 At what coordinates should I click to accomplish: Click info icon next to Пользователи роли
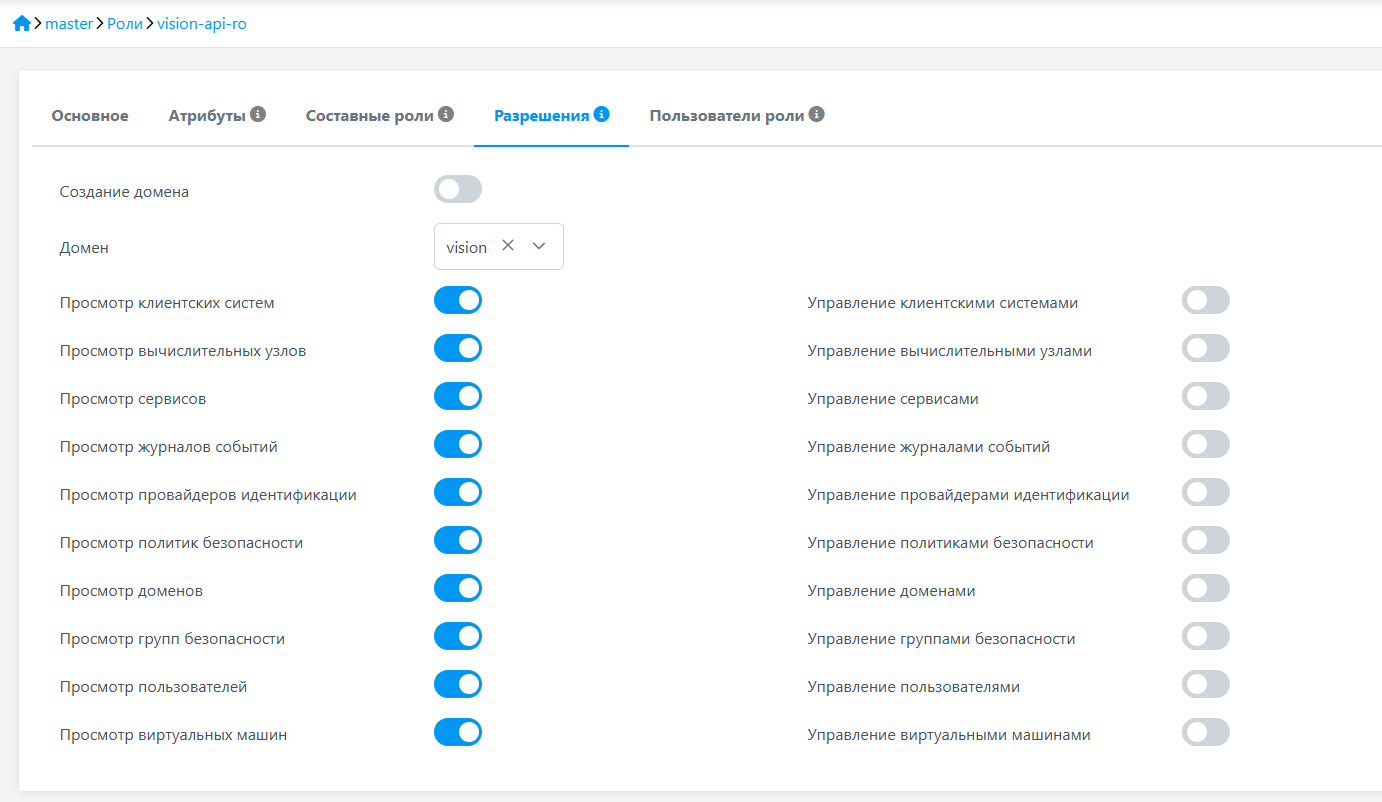click(817, 115)
